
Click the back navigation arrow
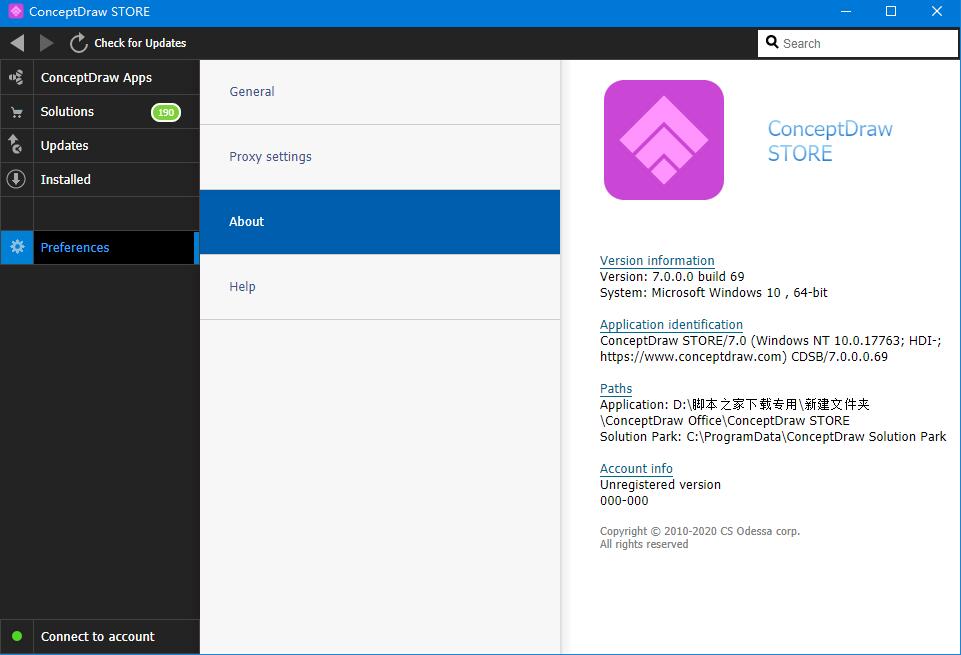click(17, 43)
